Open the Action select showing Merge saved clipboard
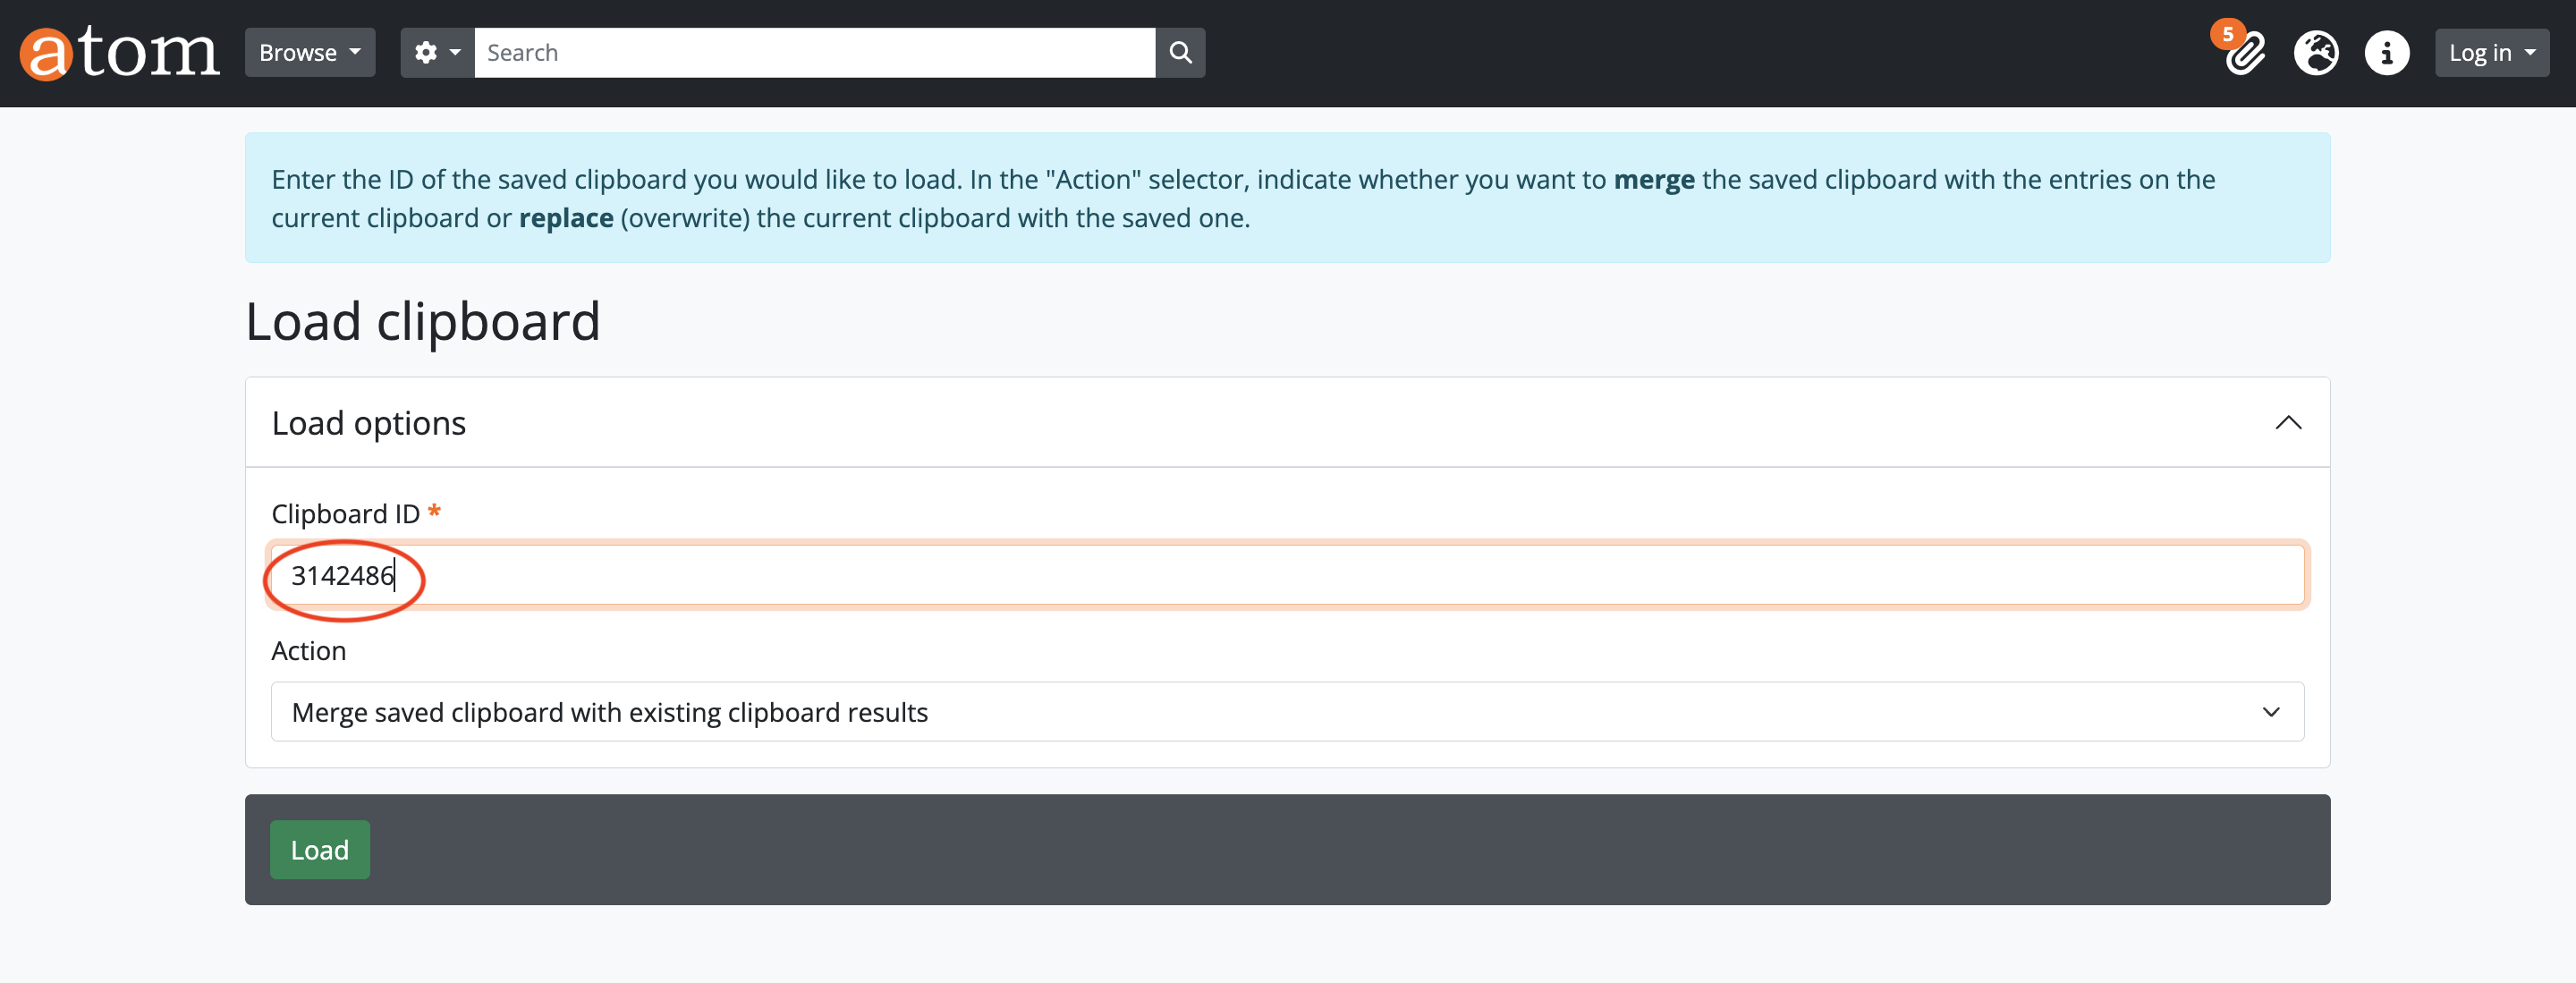This screenshot has width=2576, height=983. coord(1287,712)
